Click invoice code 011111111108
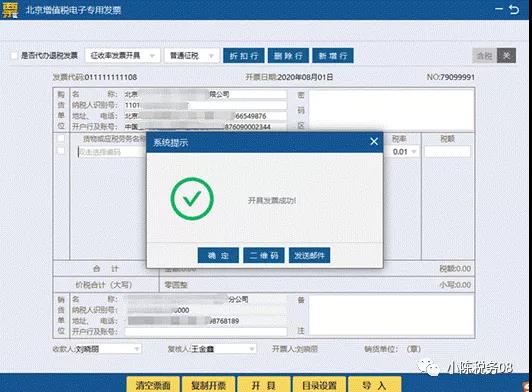 (111, 77)
